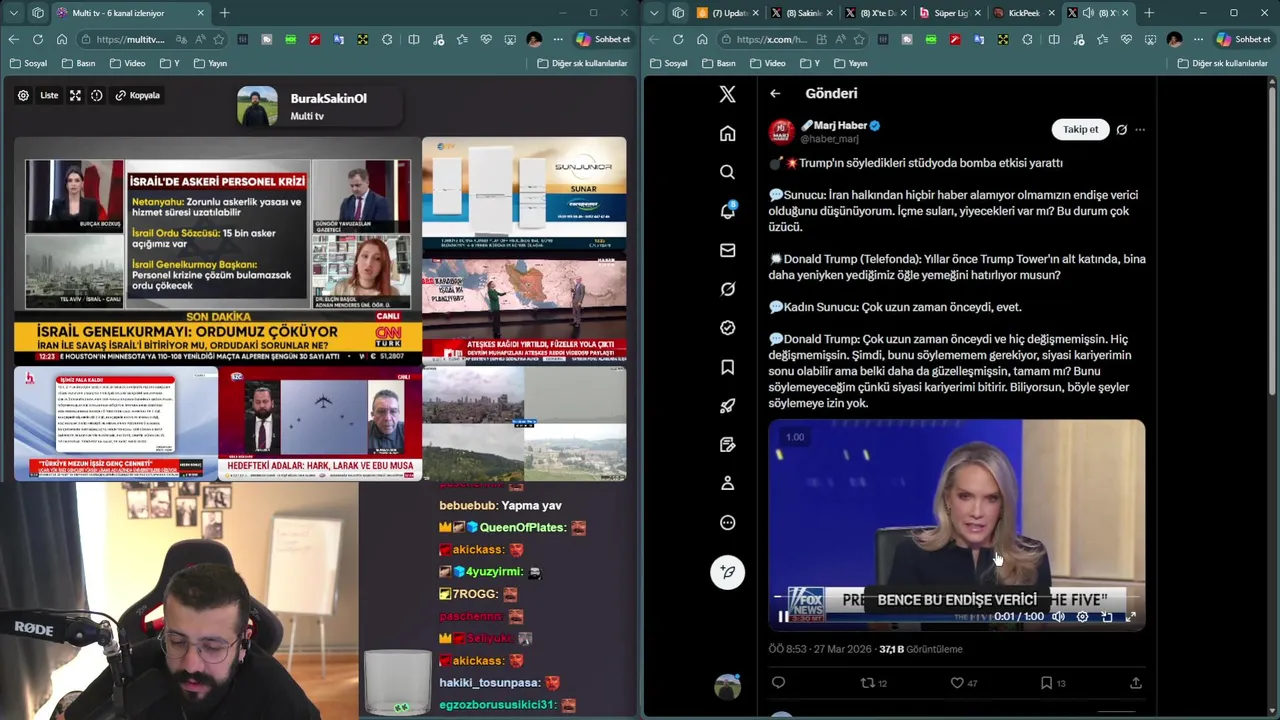Open the Marj Haber avatar
The image size is (1280, 720).
point(781,131)
